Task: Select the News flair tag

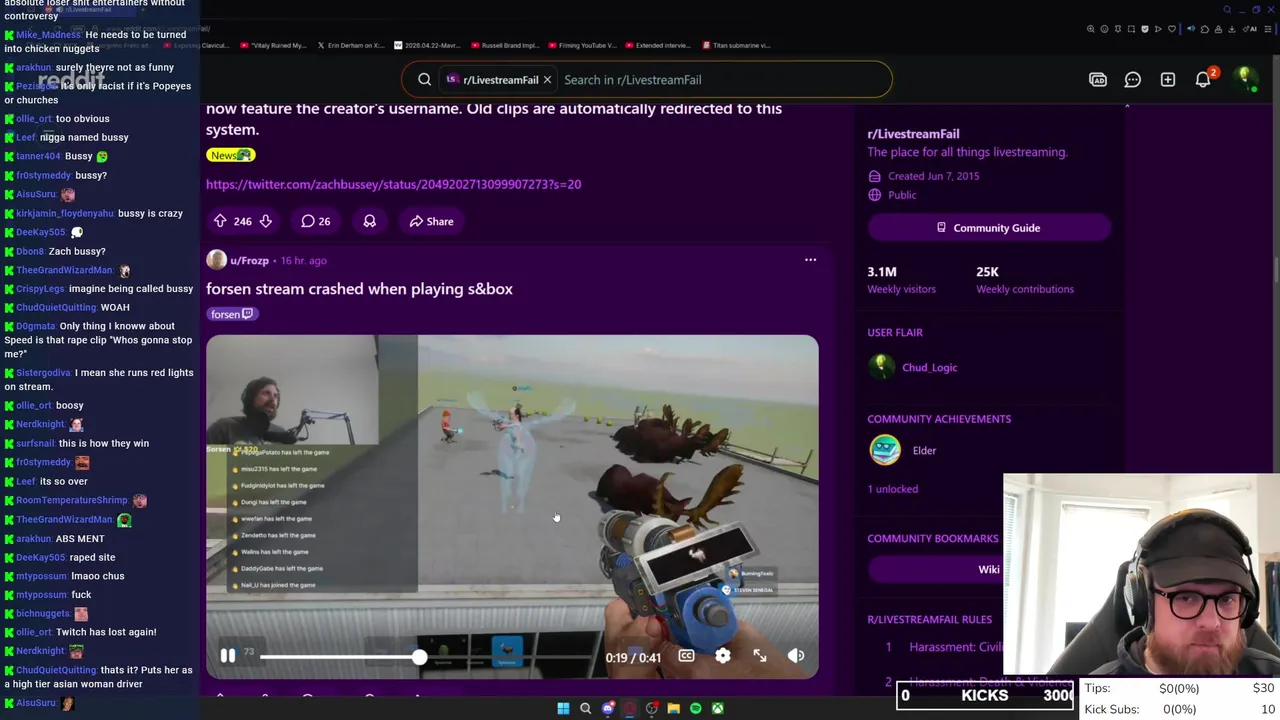Action: [x=230, y=155]
